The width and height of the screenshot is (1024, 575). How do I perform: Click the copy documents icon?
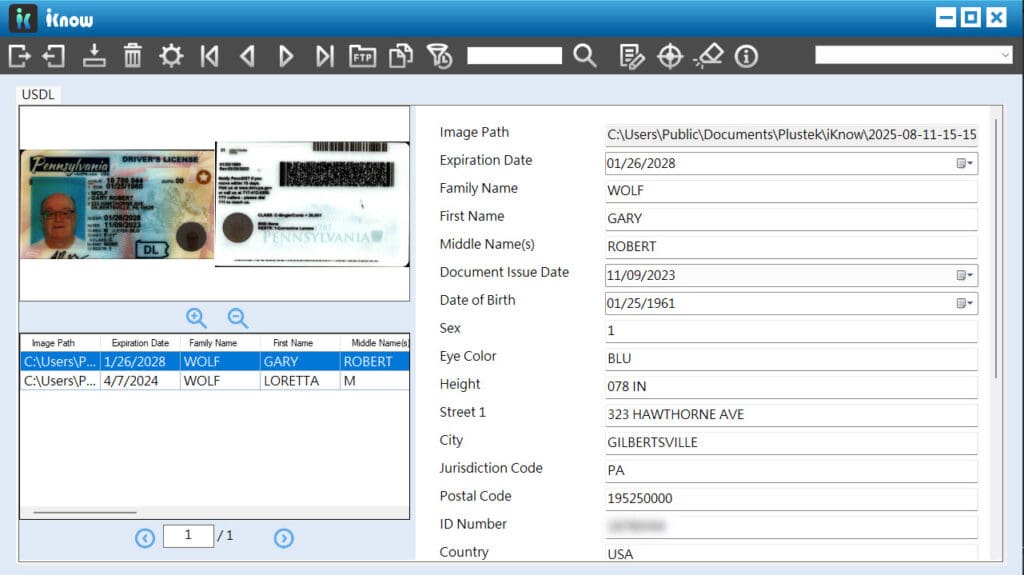click(401, 56)
